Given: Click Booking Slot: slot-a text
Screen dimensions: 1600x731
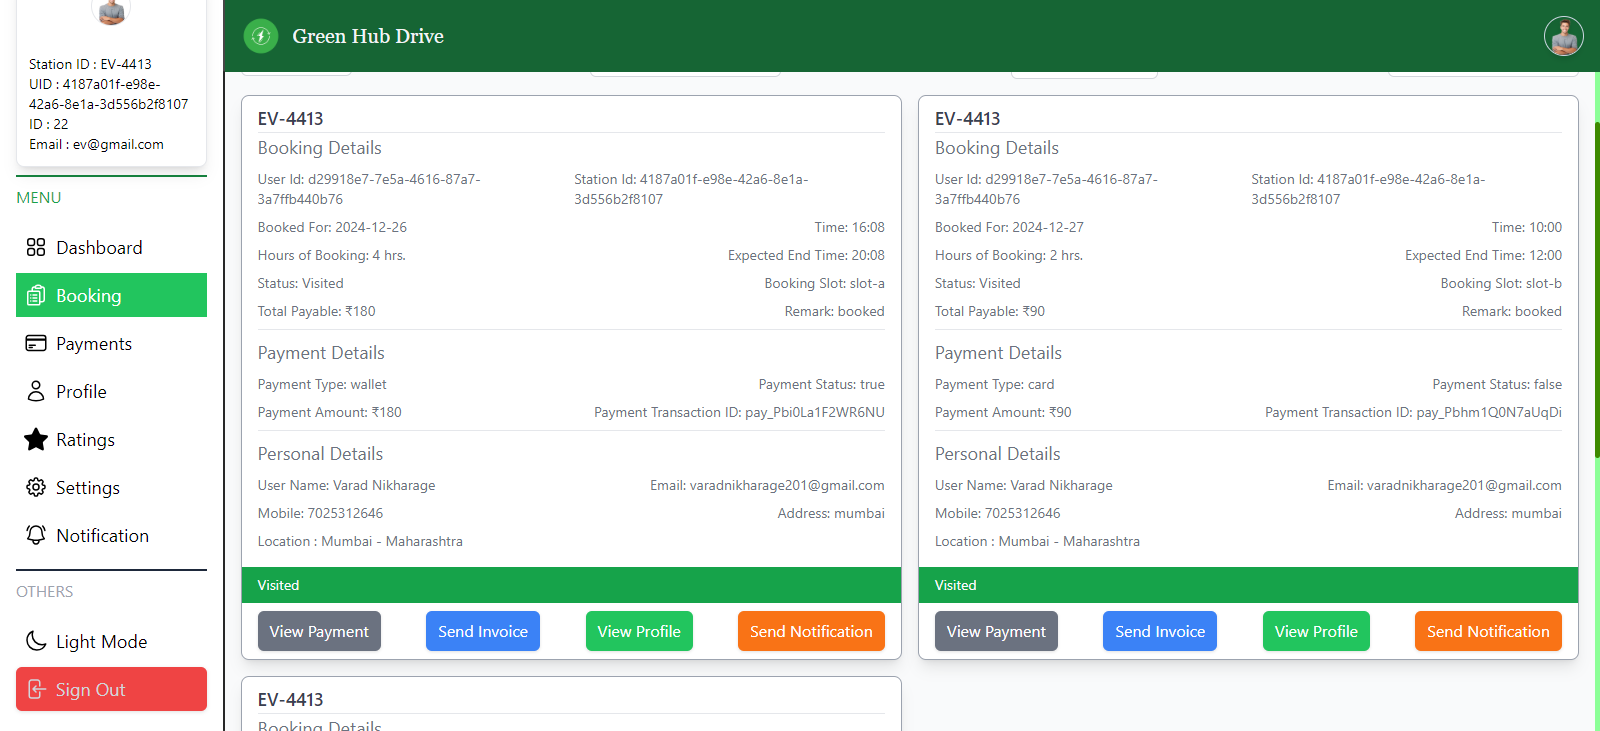Looking at the screenshot, I should tap(824, 283).
